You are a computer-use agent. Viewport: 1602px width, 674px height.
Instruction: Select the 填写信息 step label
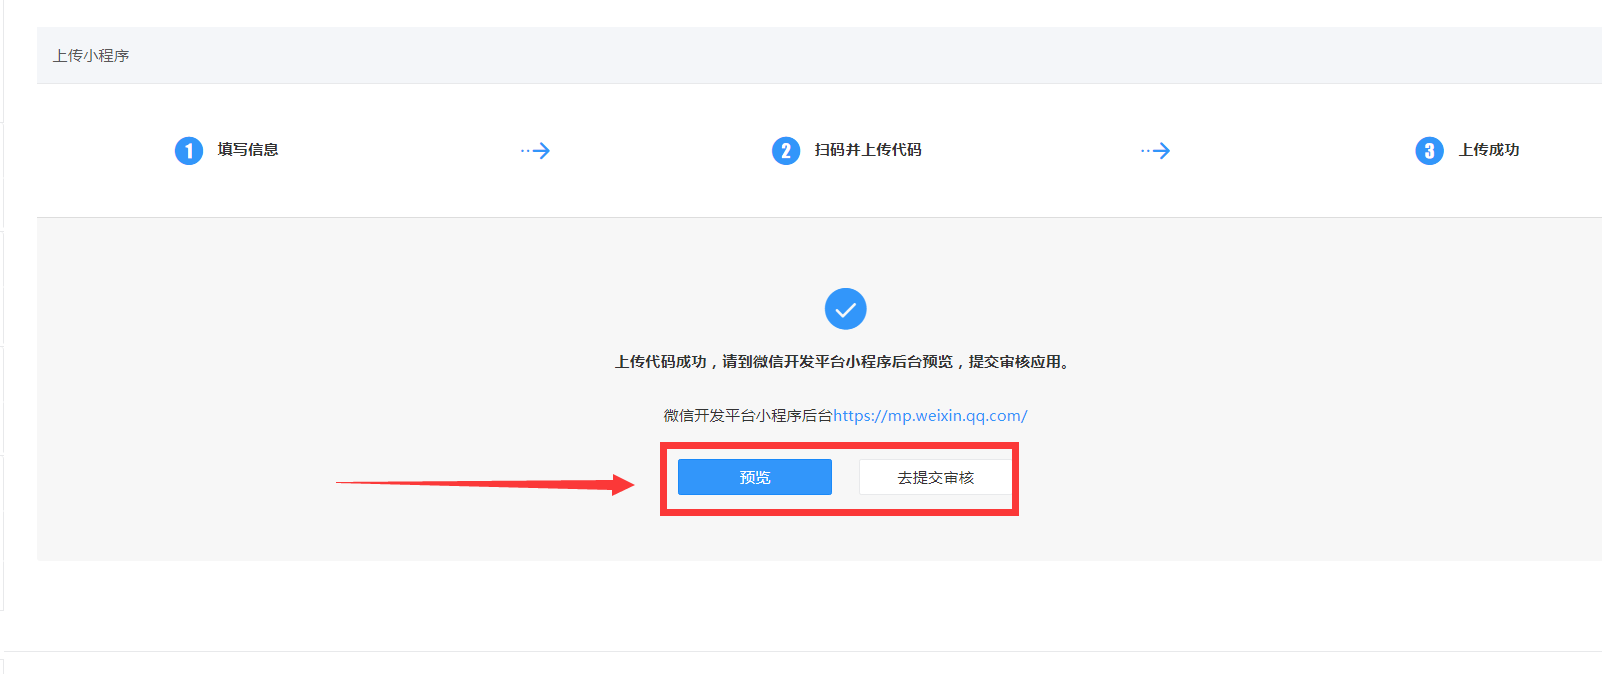click(x=248, y=150)
